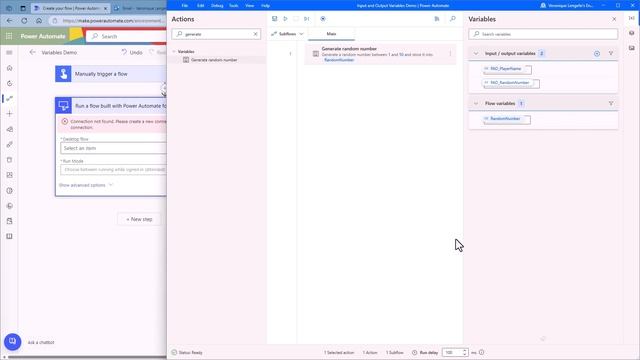The width and height of the screenshot is (640, 360).
Task: Filter the Input / output variables
Action: pos(611,53)
